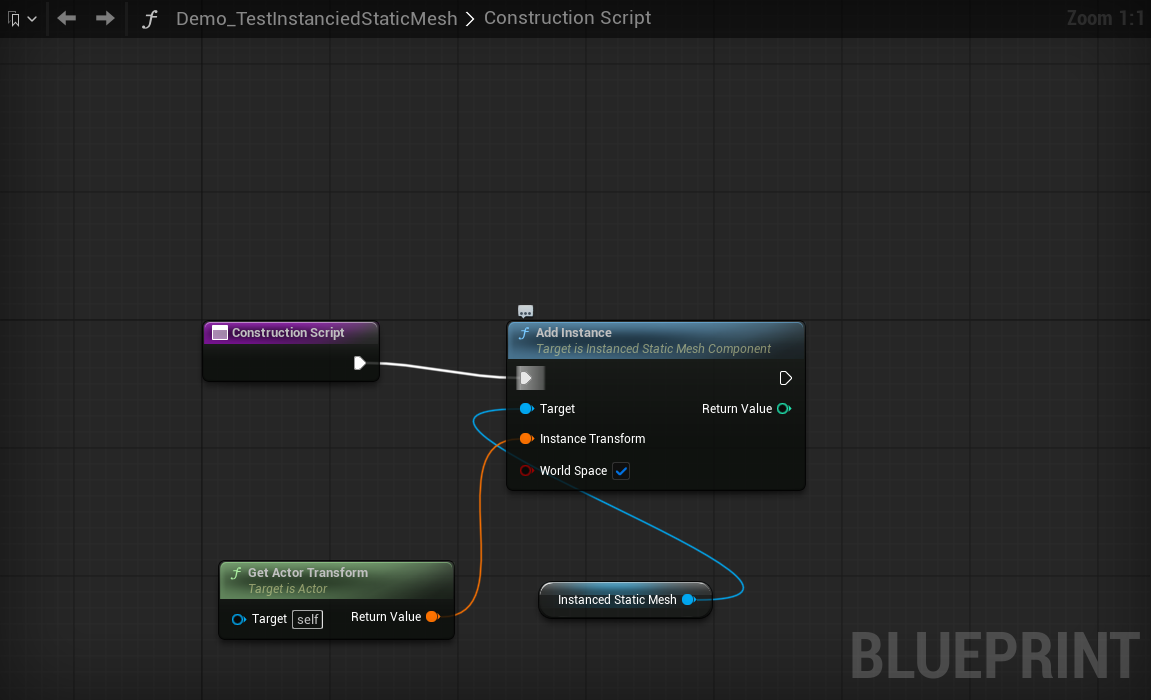Click Add Instance execution input pin
The image size is (1151, 700).
coord(526,379)
